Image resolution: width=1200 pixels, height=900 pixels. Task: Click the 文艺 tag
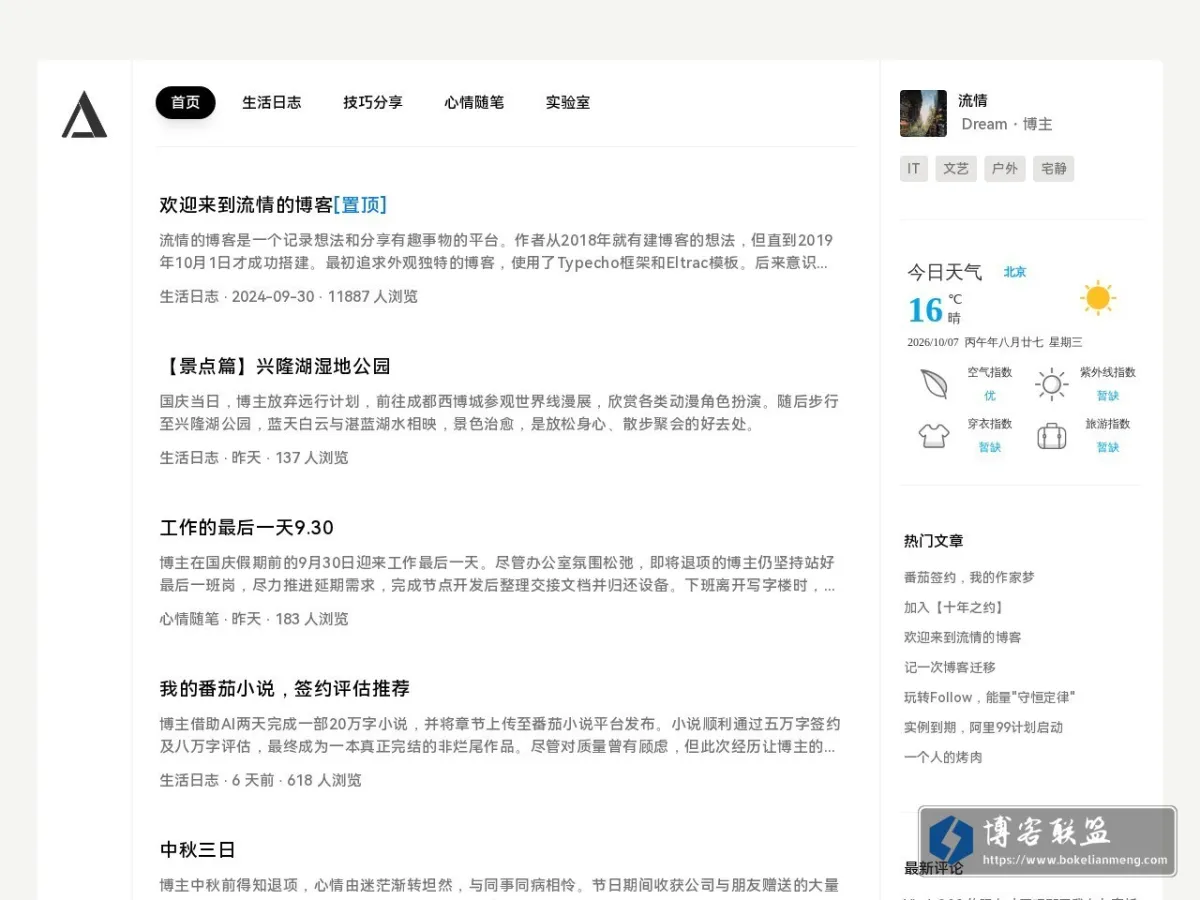pyautogui.click(x=956, y=169)
